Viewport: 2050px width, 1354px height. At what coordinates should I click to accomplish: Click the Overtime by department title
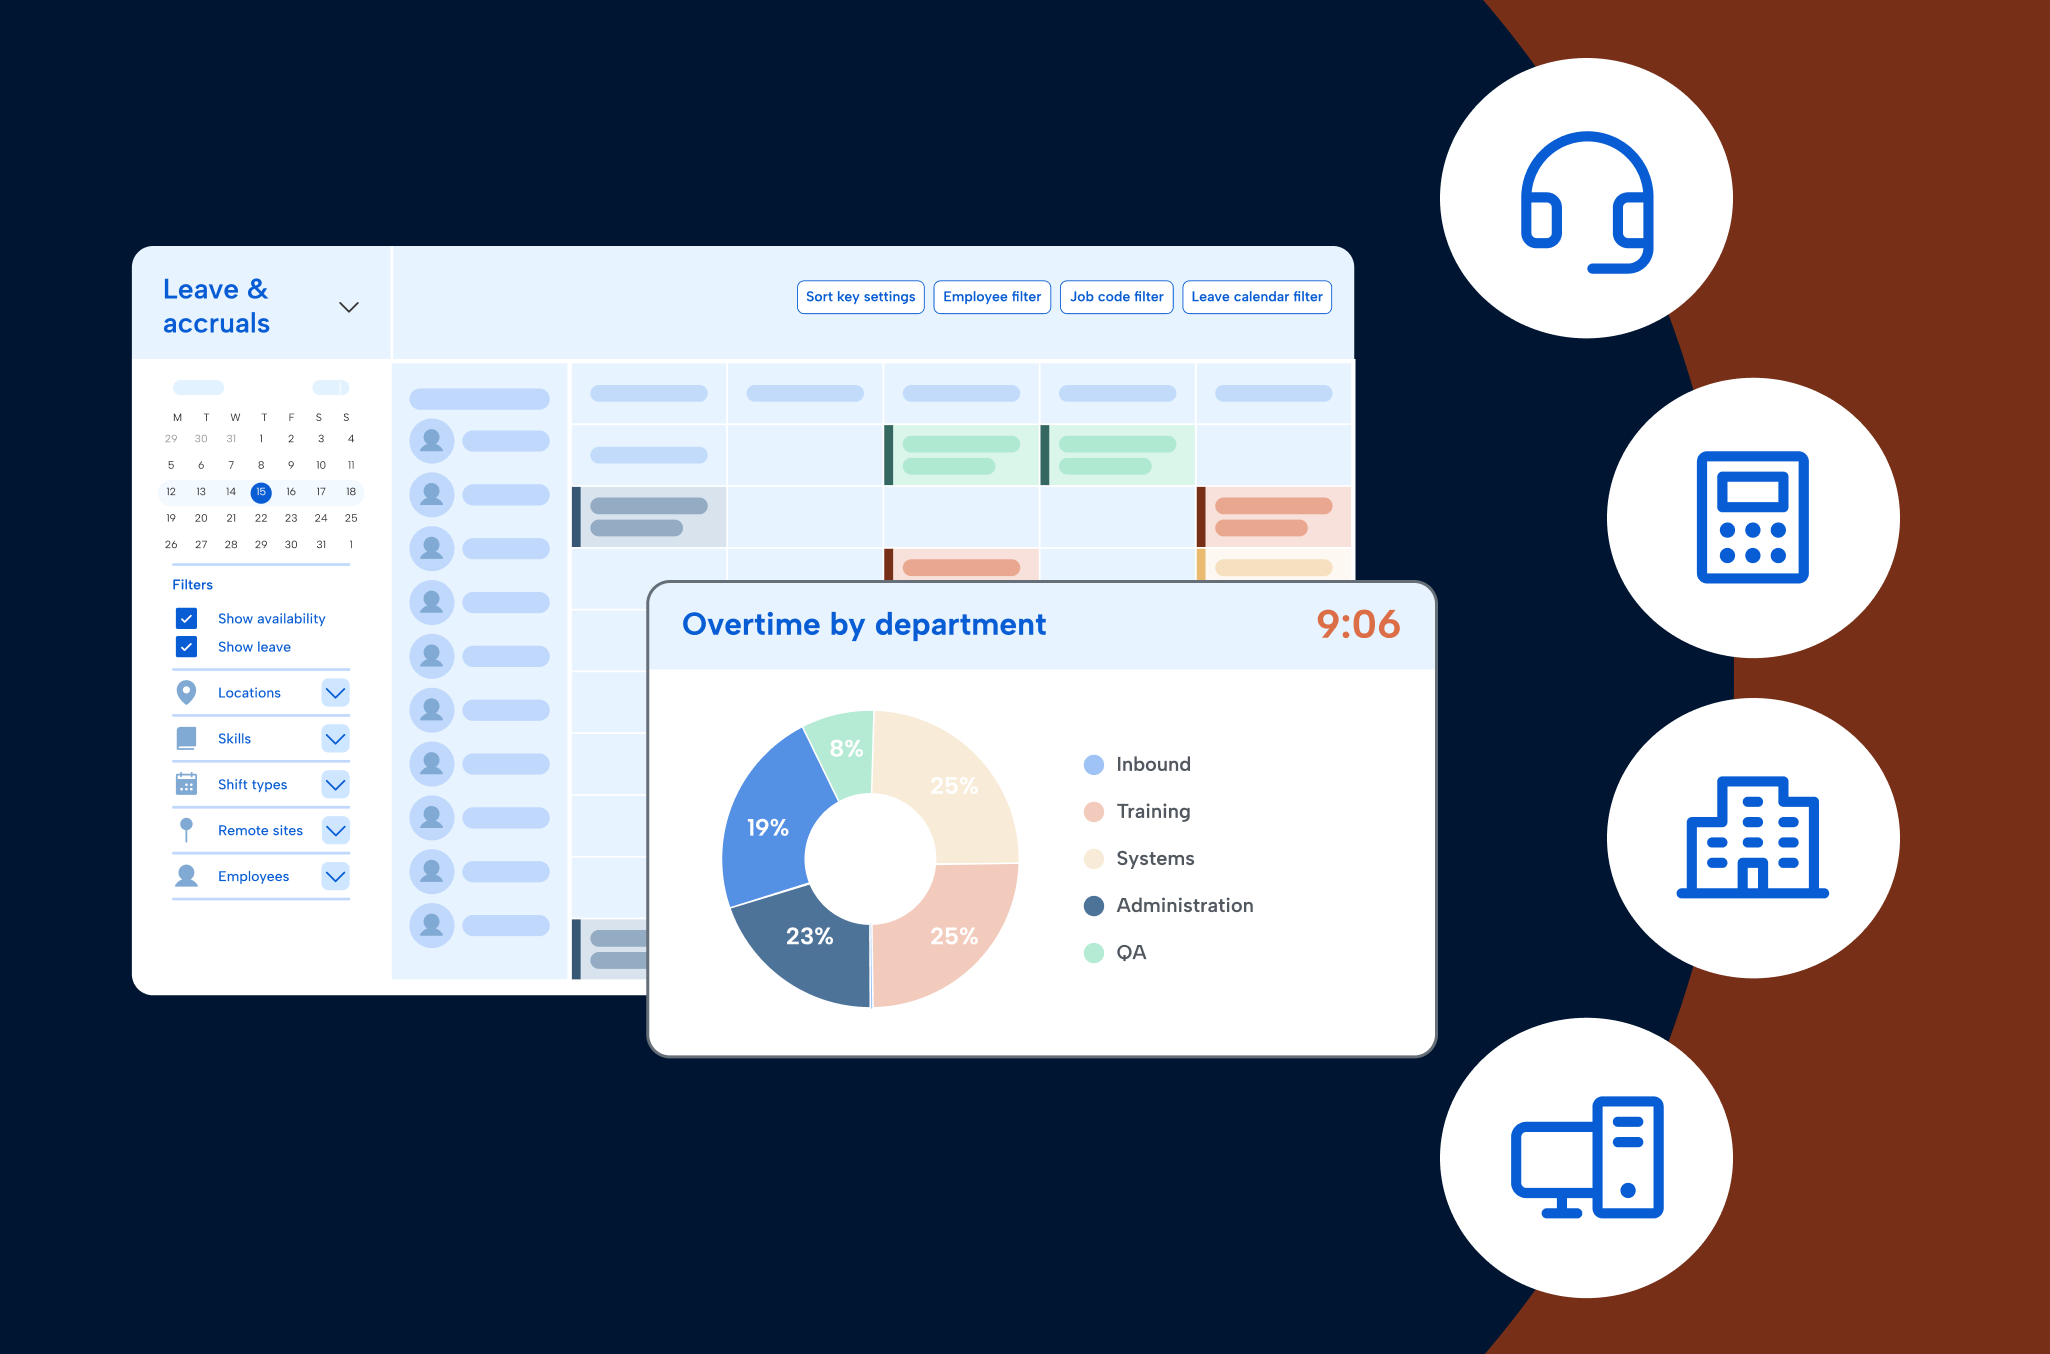(x=864, y=624)
